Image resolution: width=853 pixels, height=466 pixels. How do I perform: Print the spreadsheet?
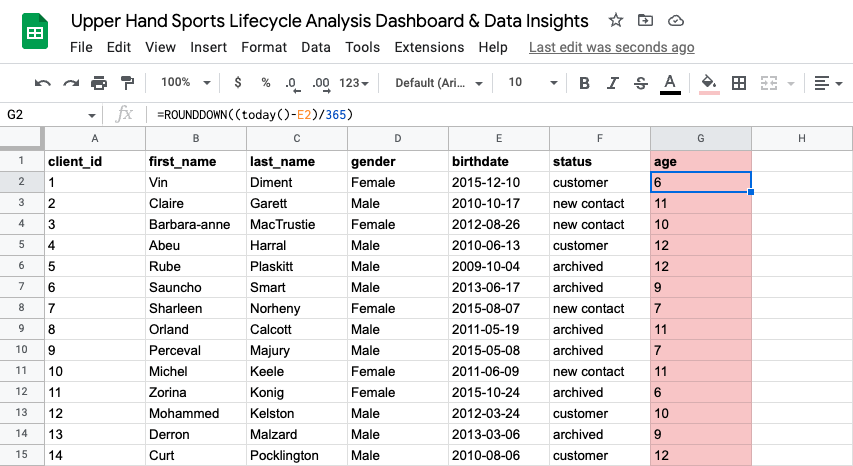point(99,83)
